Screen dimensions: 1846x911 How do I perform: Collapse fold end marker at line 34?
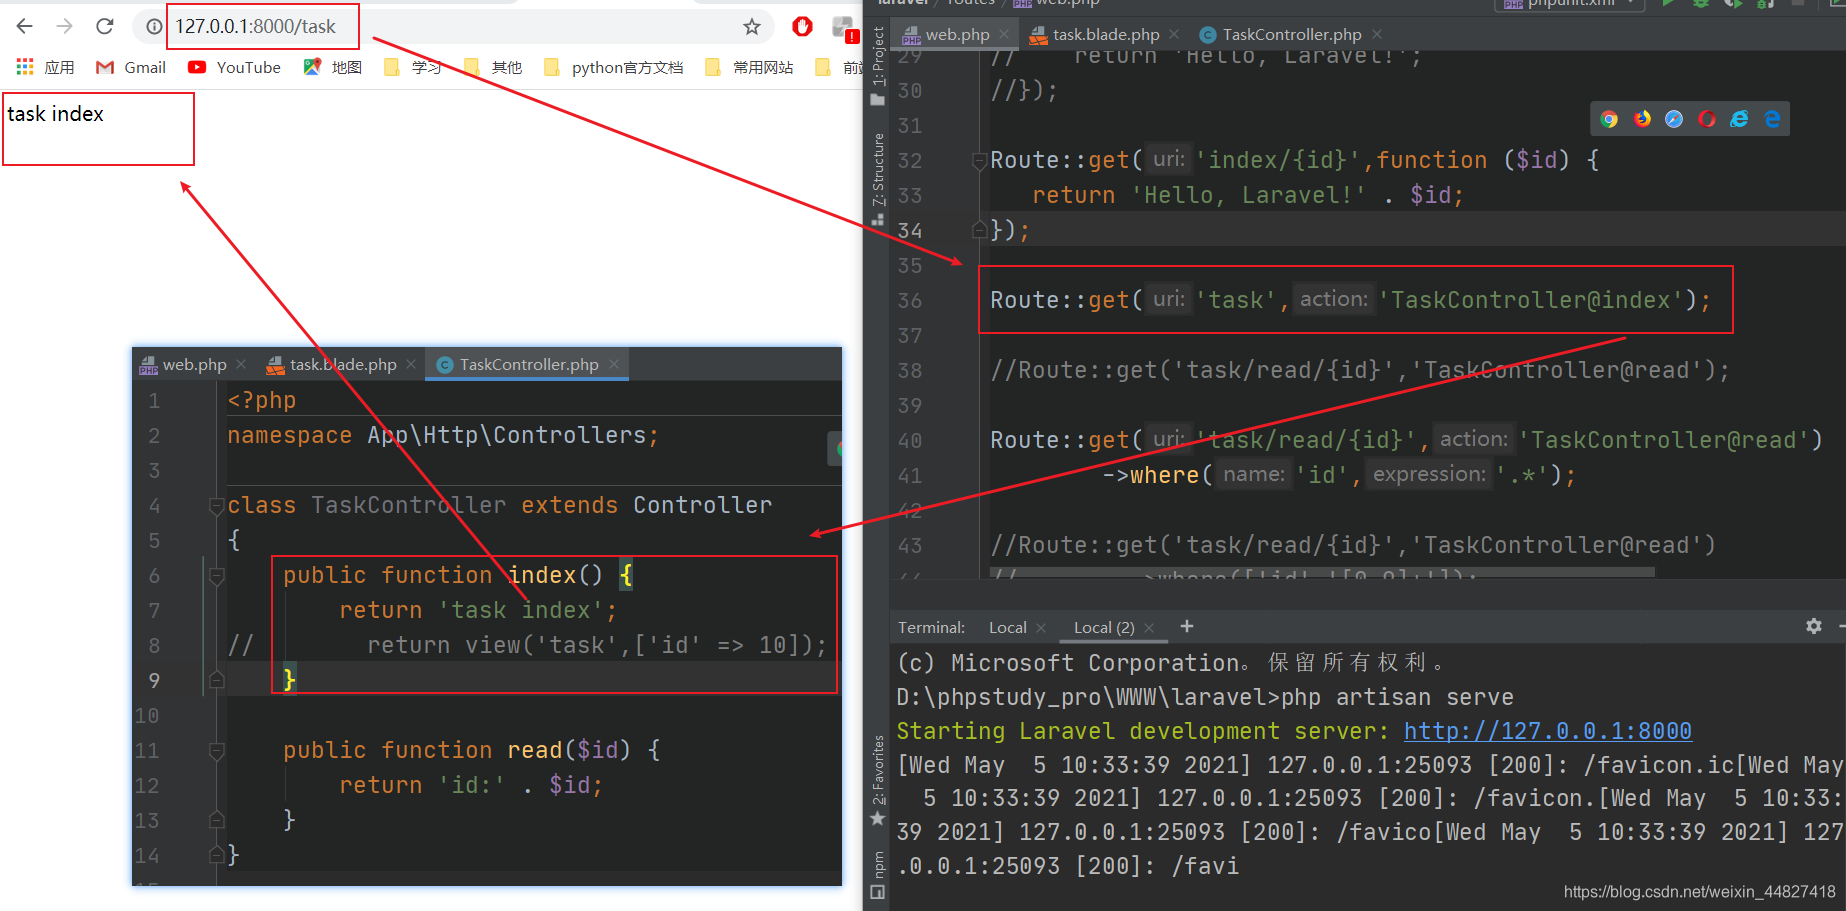tap(980, 231)
